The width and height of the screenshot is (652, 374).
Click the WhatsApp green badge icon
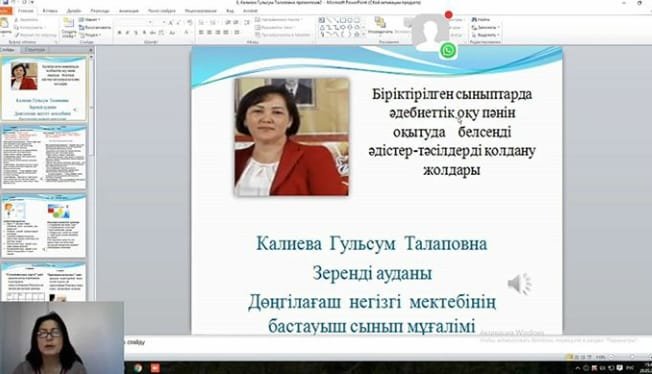448,51
